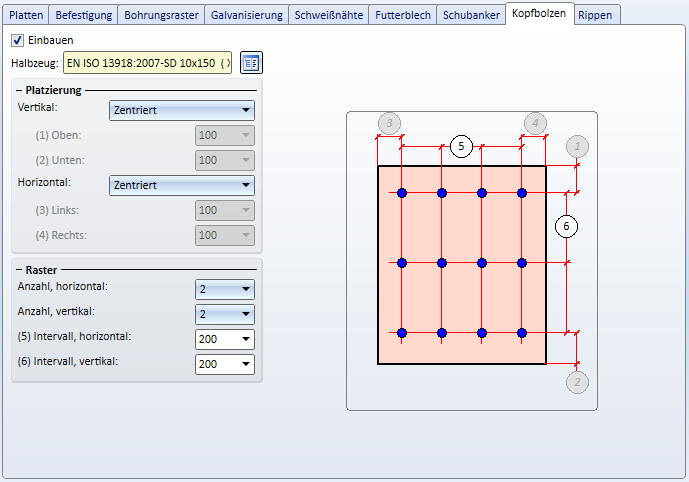This screenshot has height=482, width=689.
Task: Open the Horizontal placement dropdown
Action: 181,185
